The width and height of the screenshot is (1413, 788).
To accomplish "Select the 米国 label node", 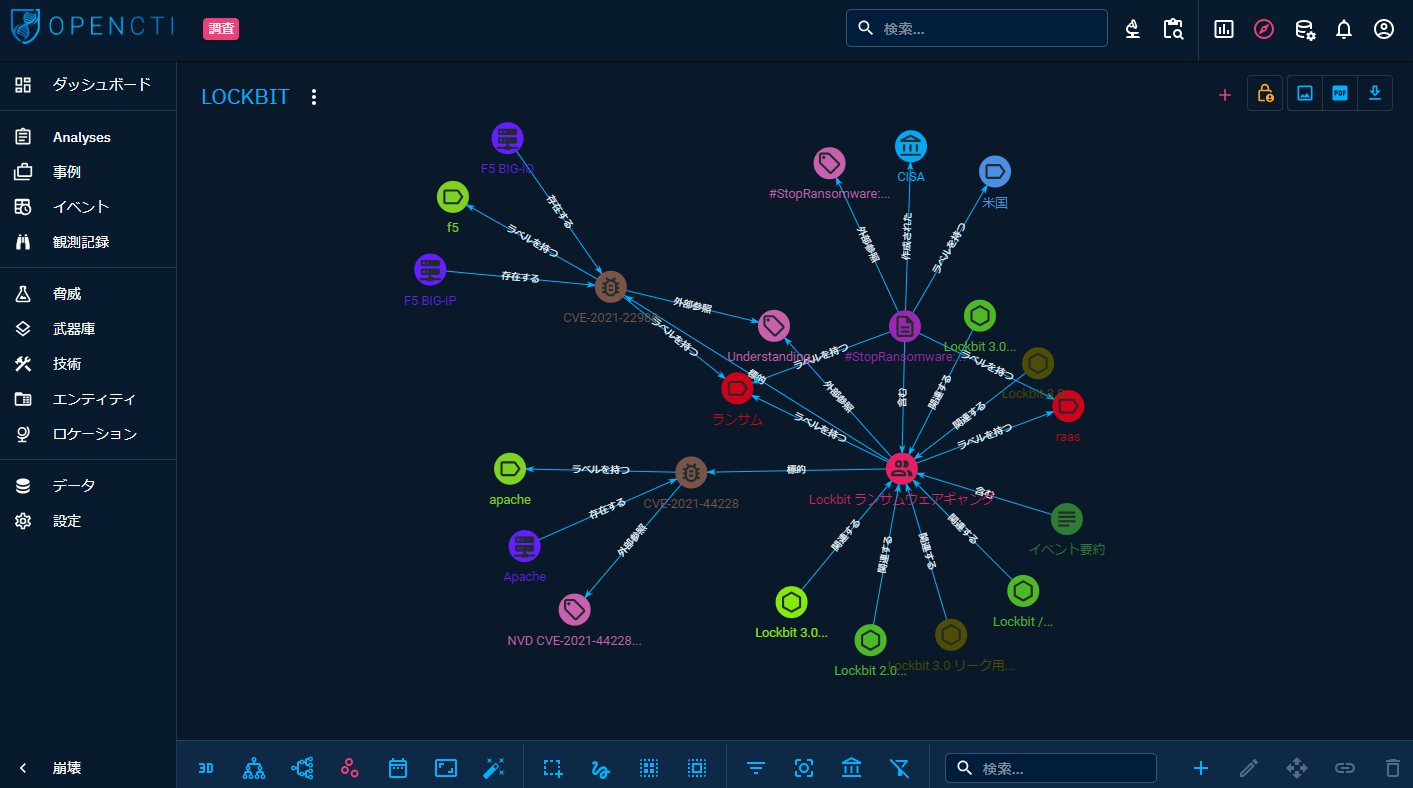I will pos(995,171).
